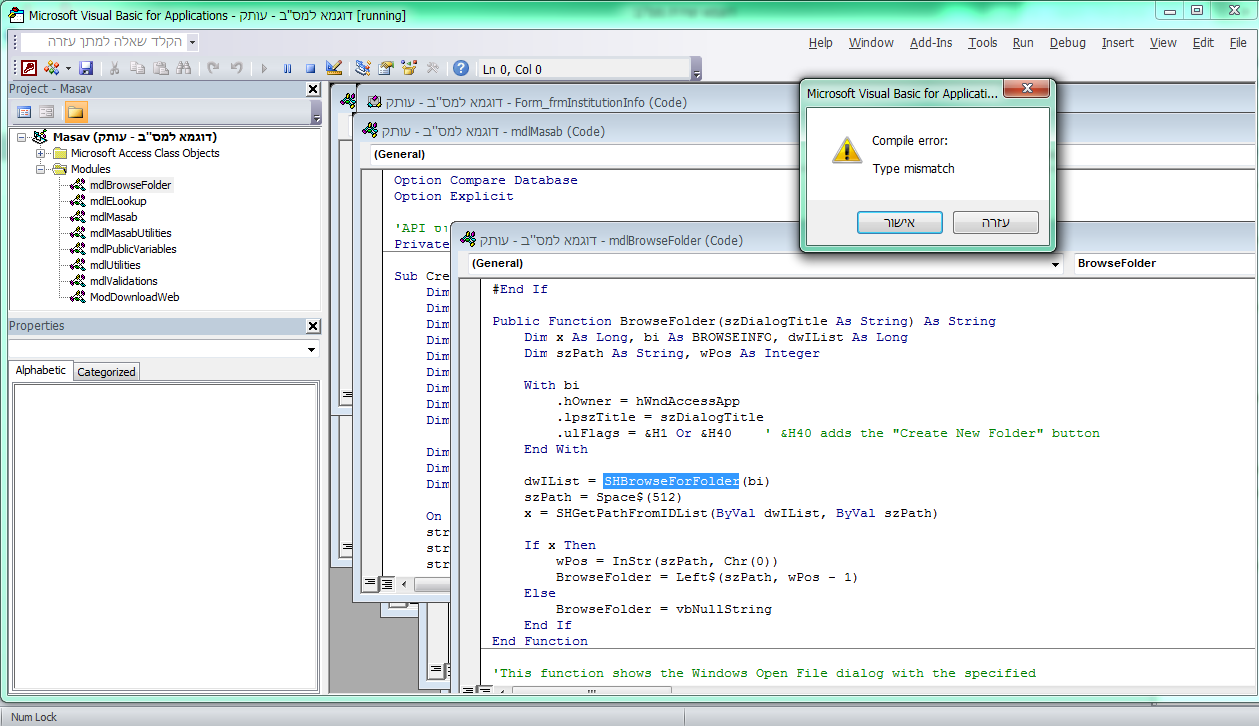This screenshot has width=1259, height=726.
Task: Open the Debug menu
Action: (1067, 43)
